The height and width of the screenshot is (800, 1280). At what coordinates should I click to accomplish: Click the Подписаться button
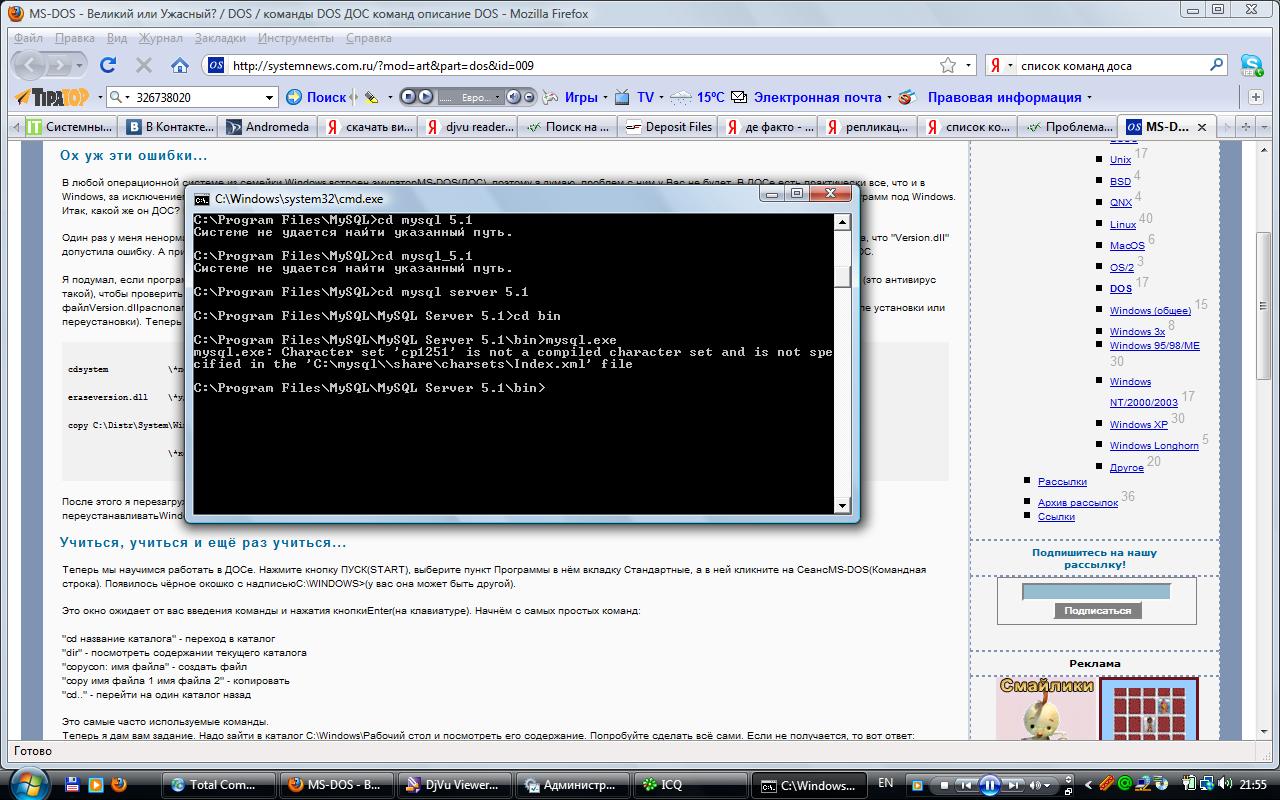click(1097, 610)
